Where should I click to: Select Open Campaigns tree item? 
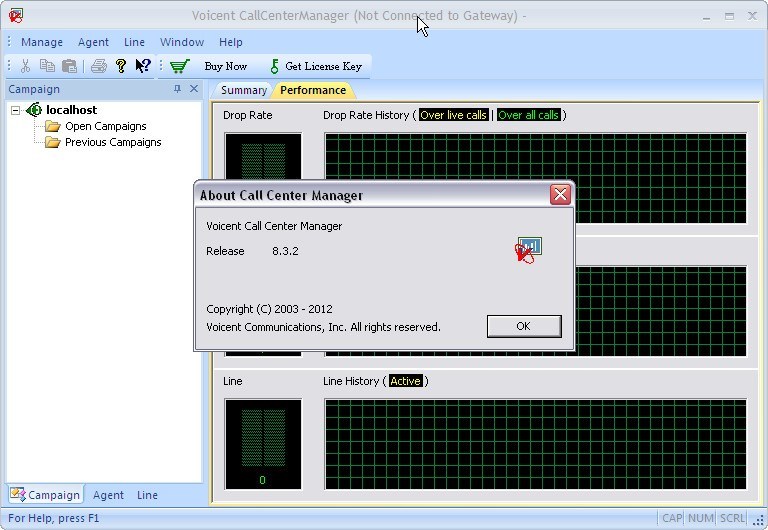(x=106, y=126)
